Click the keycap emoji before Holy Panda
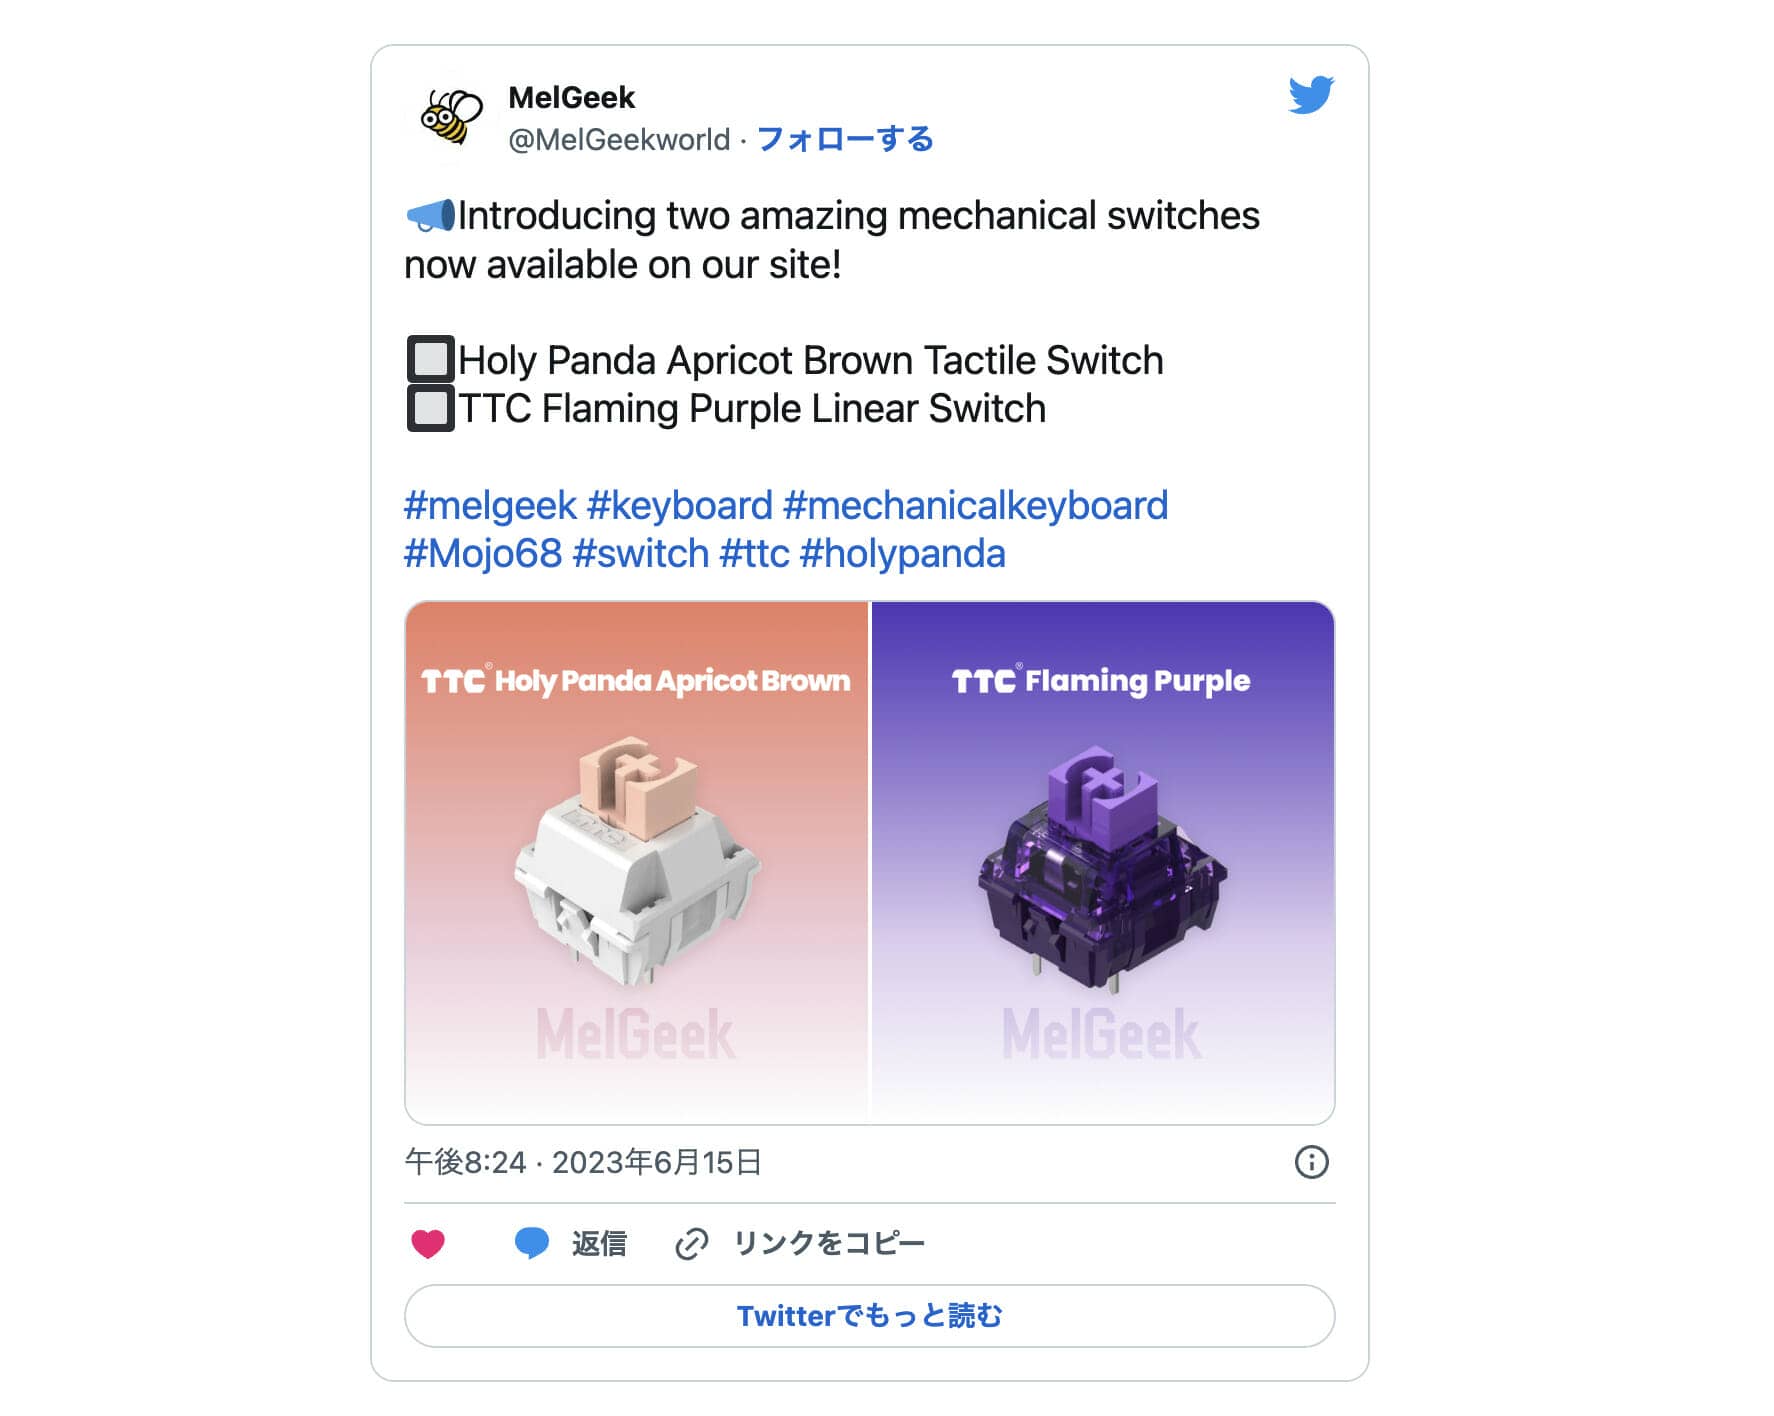This screenshot has height=1416, width=1774. [x=431, y=359]
